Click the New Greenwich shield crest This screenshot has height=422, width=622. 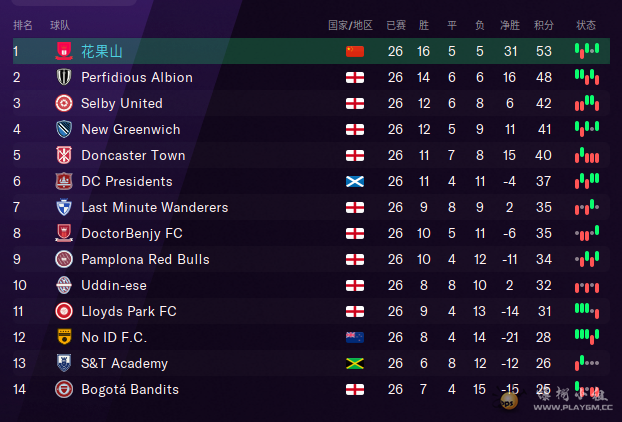[x=64, y=129]
